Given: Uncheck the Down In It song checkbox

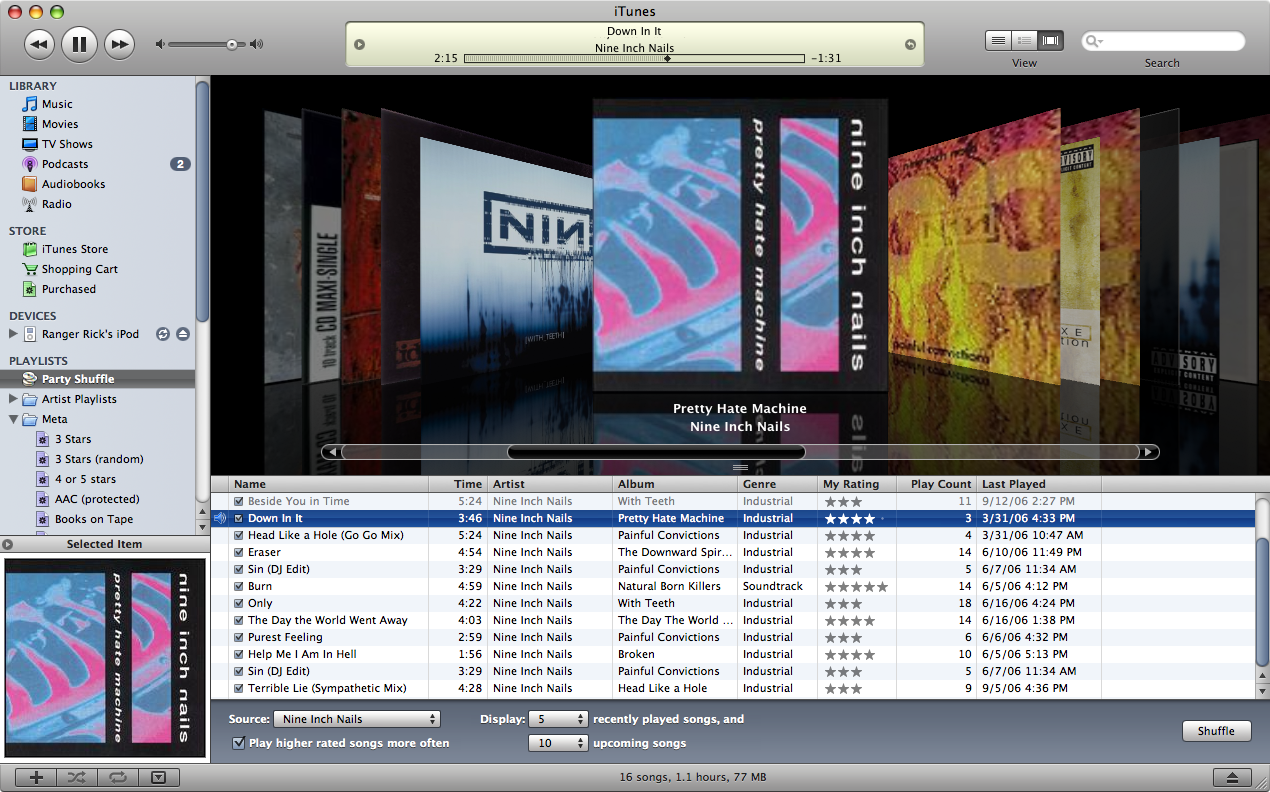Looking at the screenshot, I should click(x=239, y=518).
